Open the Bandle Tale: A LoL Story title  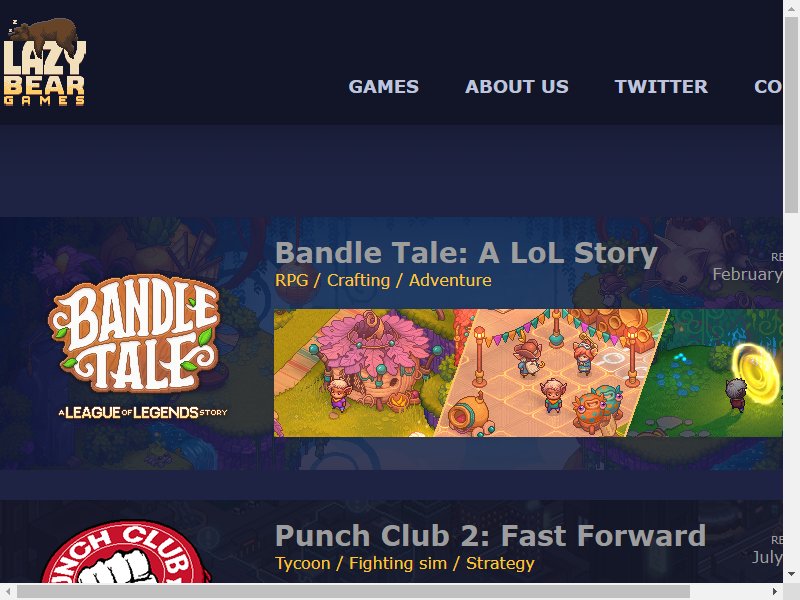pos(466,253)
